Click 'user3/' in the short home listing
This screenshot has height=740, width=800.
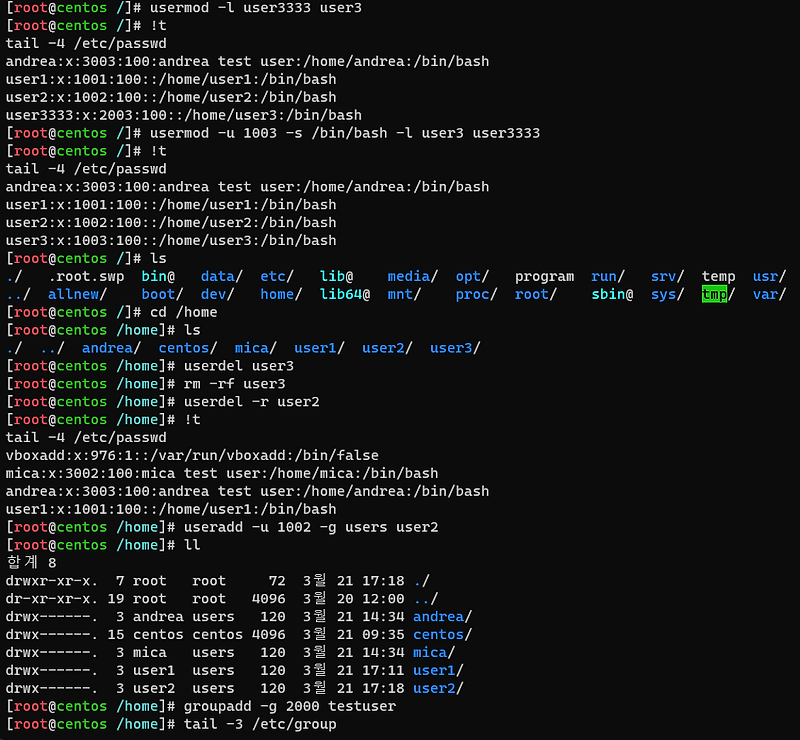tap(455, 348)
